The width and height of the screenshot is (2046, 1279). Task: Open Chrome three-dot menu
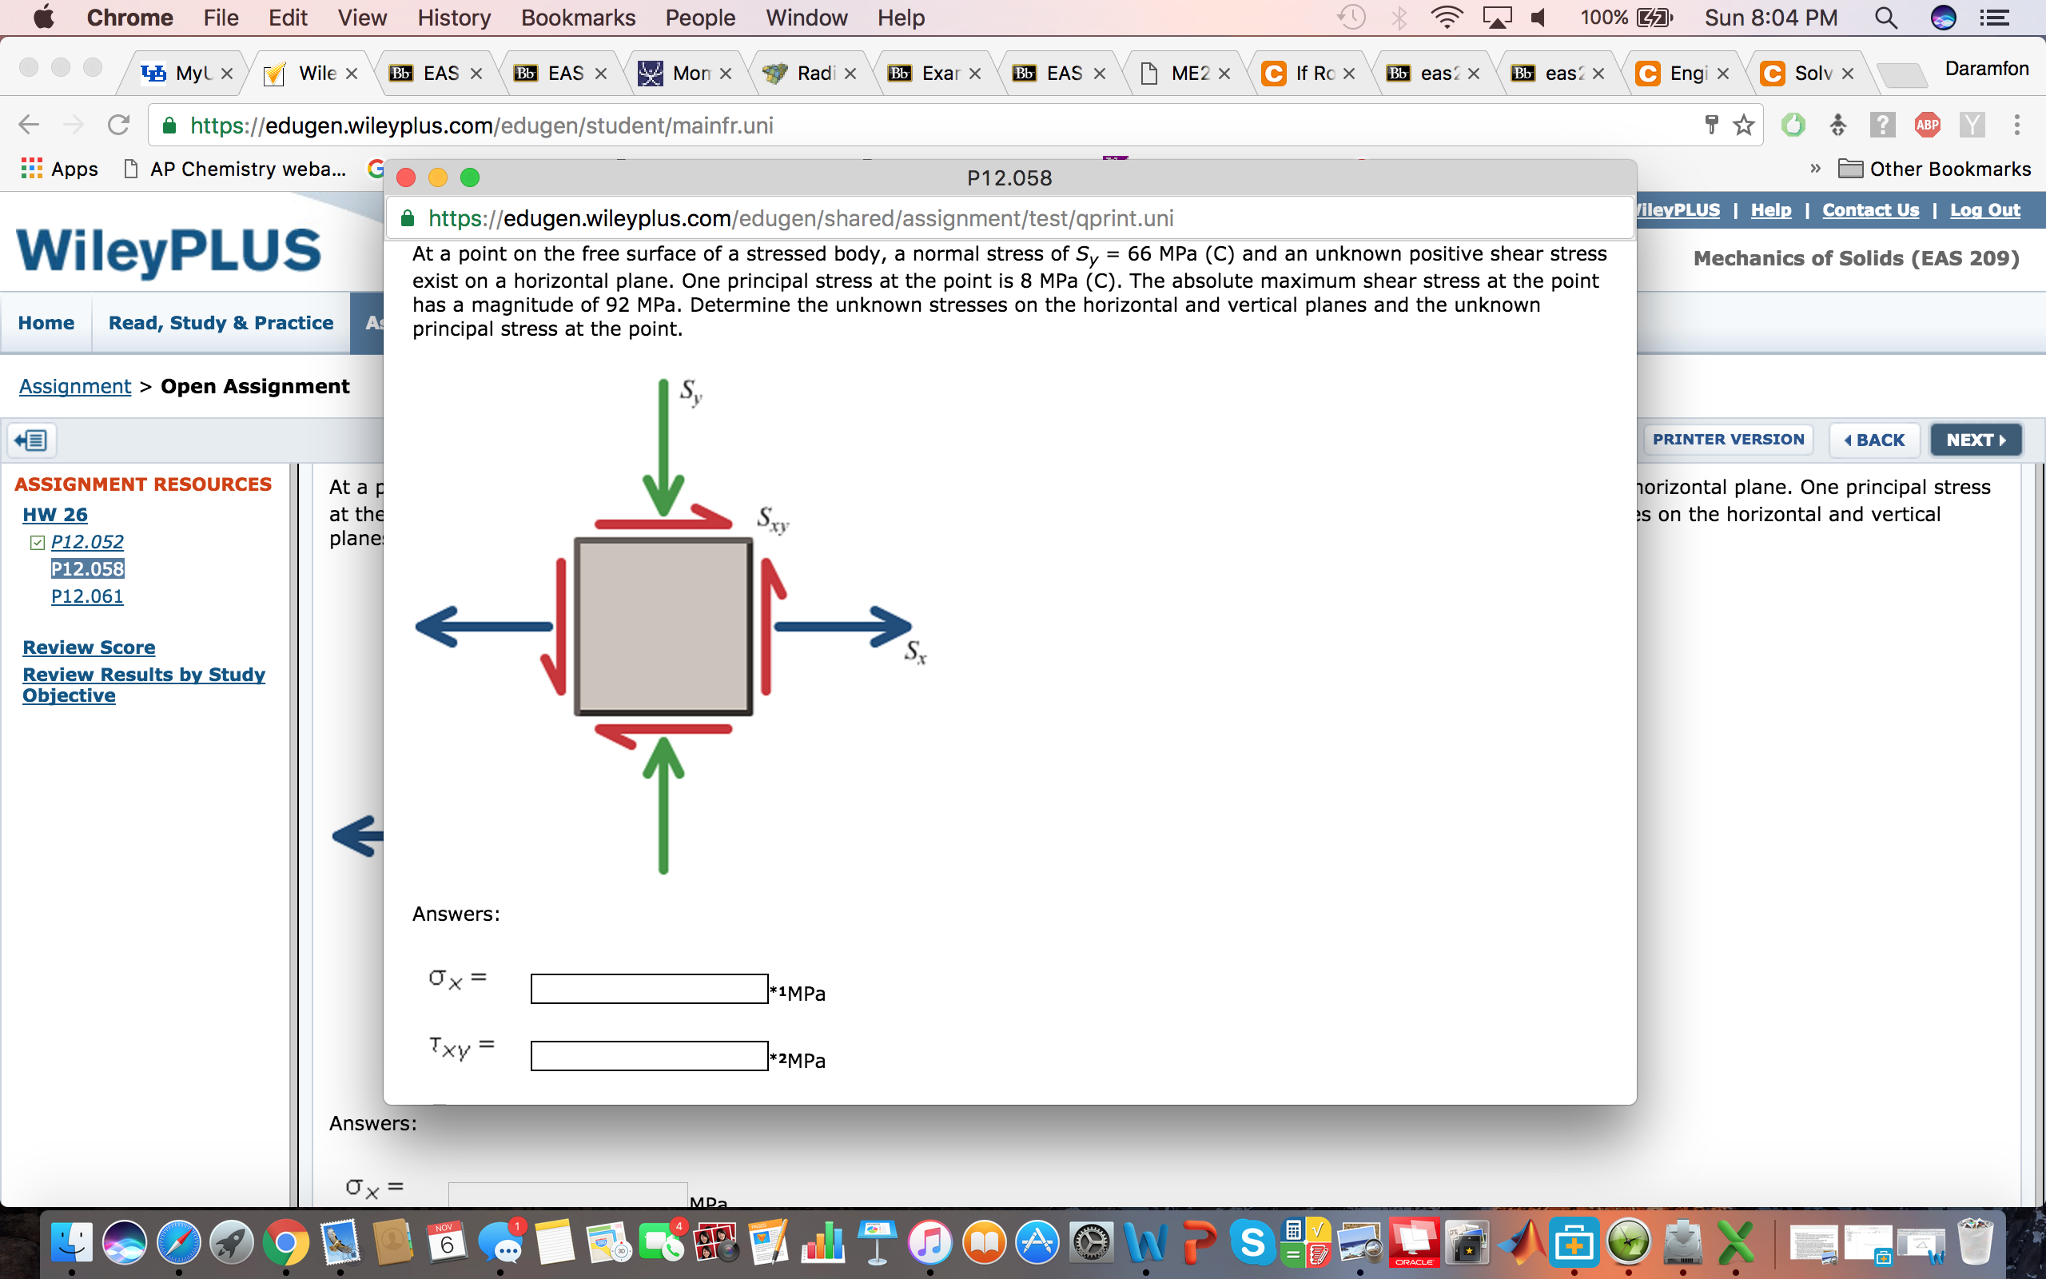tap(2017, 125)
